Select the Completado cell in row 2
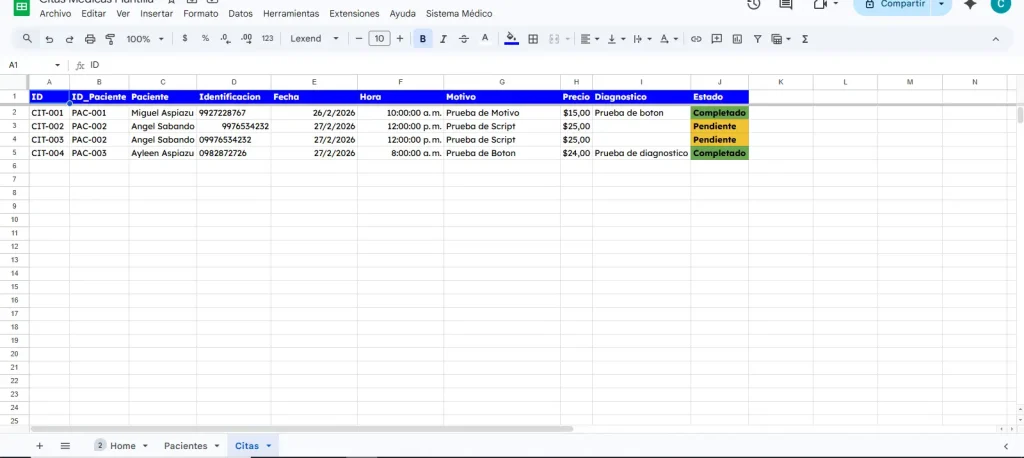The height and width of the screenshot is (458, 1024). click(720, 113)
